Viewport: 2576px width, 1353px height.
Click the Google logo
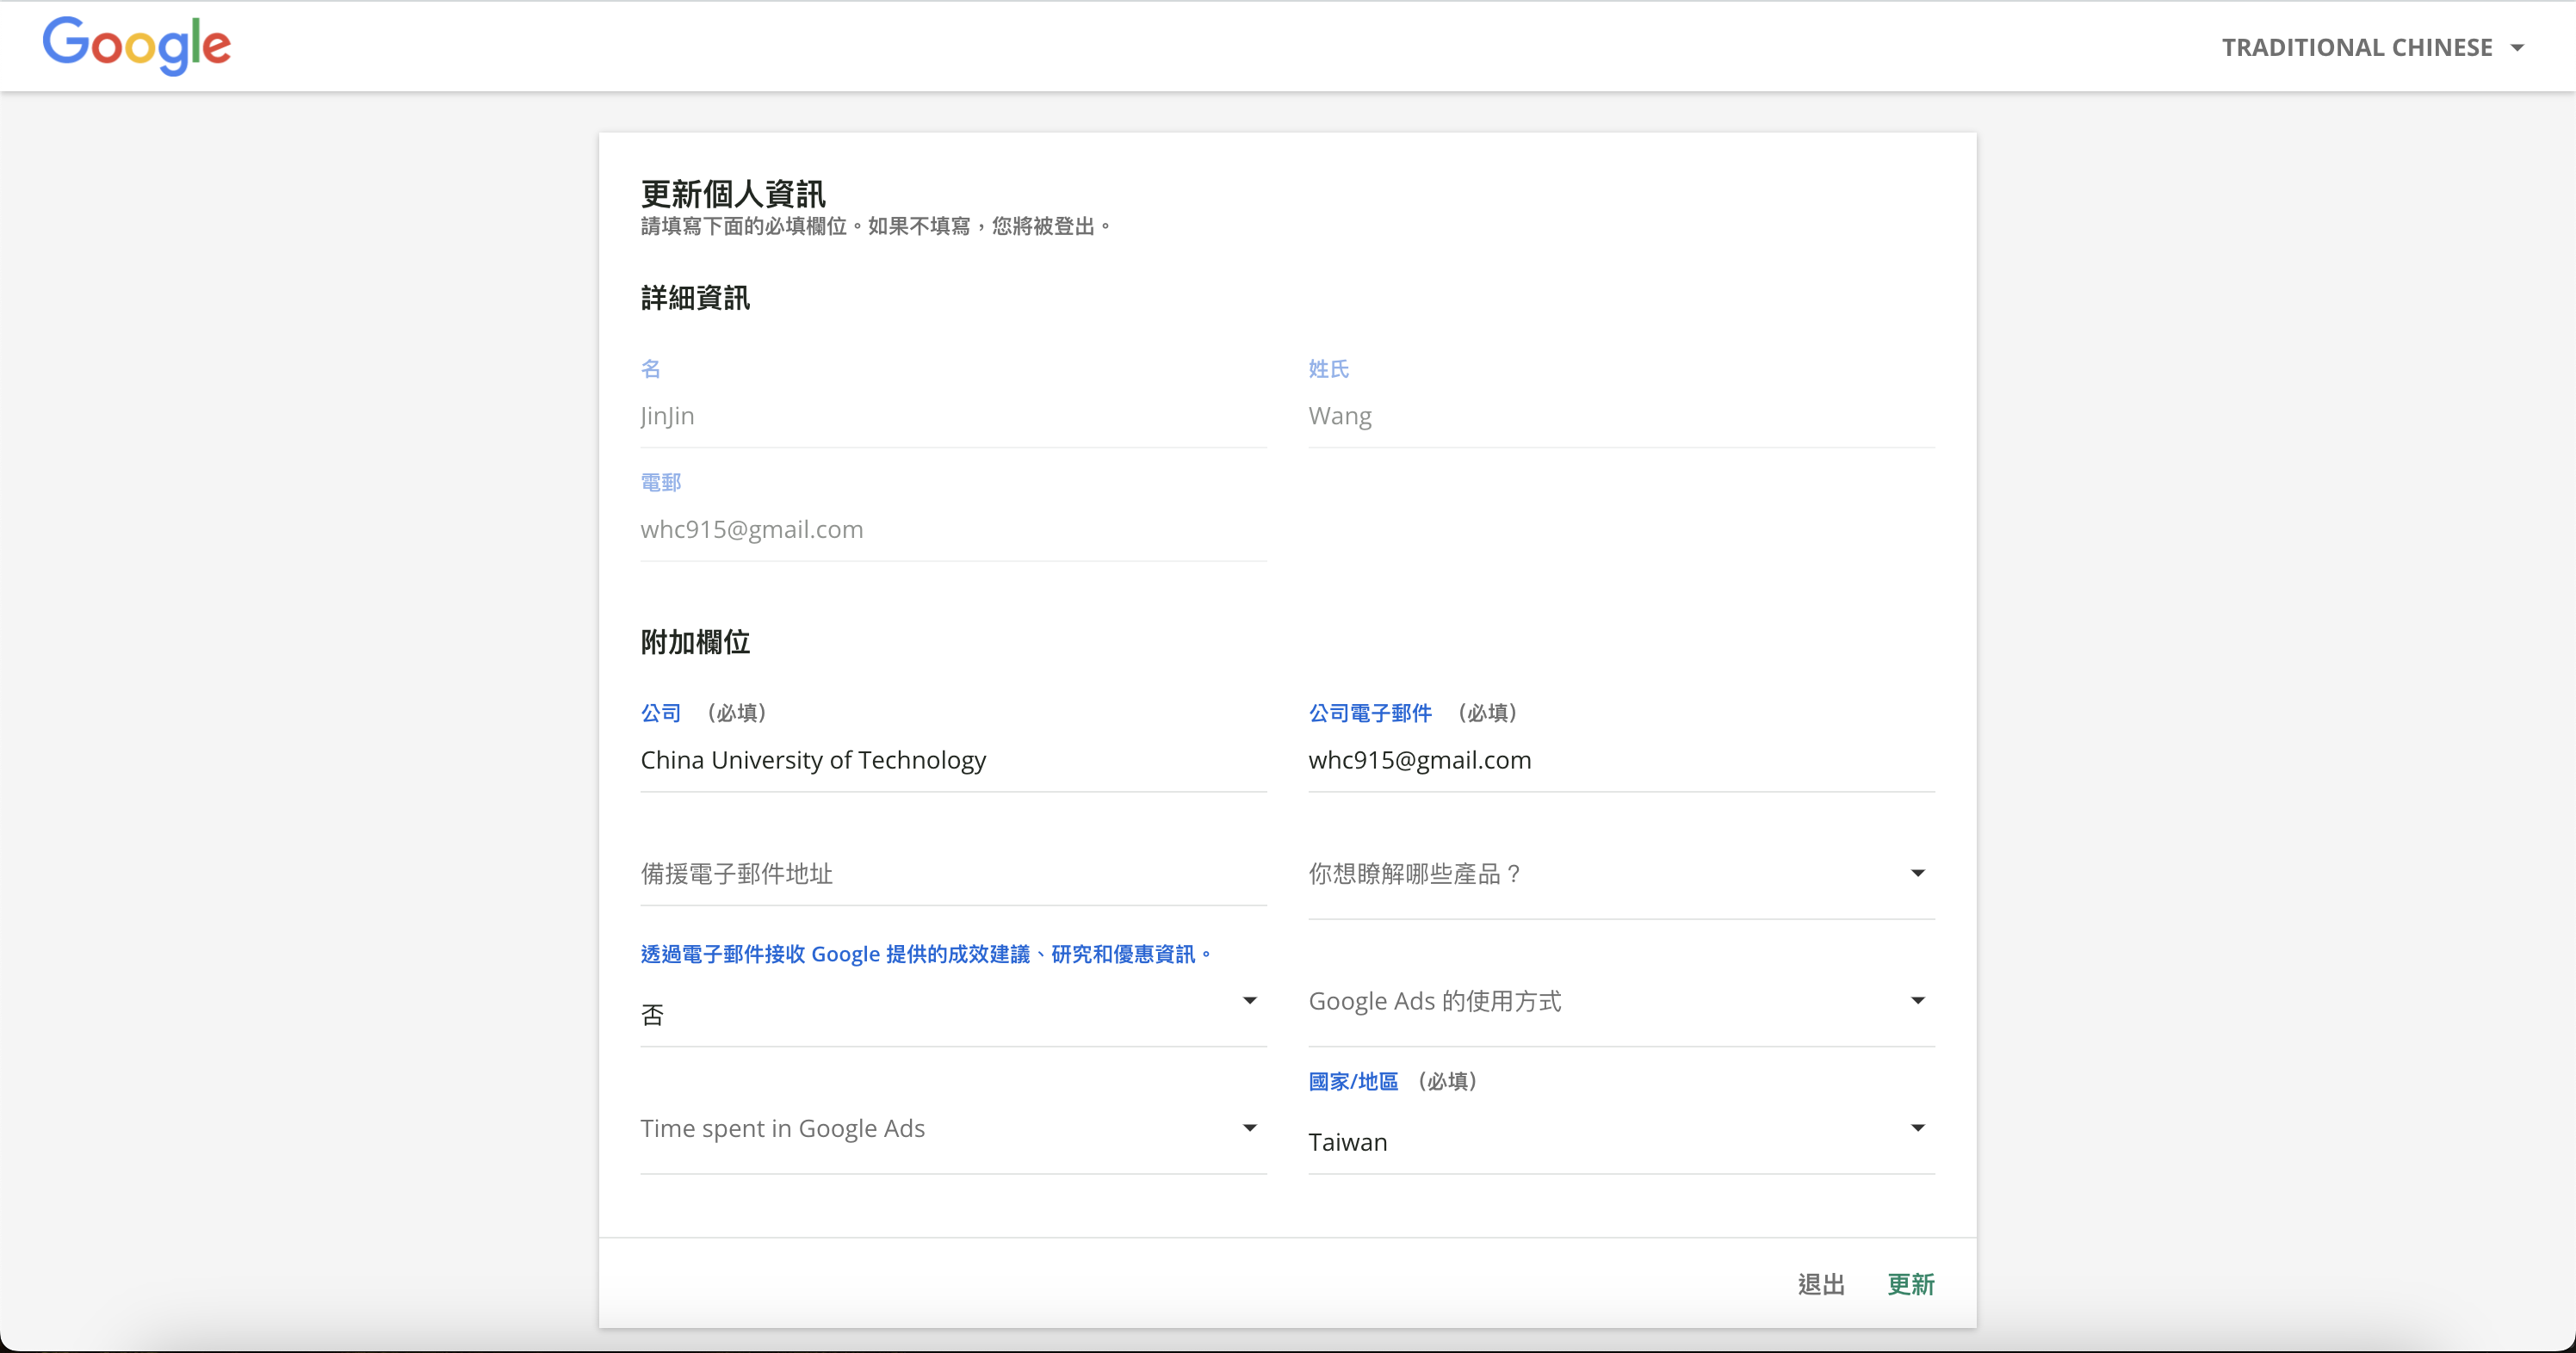point(136,45)
